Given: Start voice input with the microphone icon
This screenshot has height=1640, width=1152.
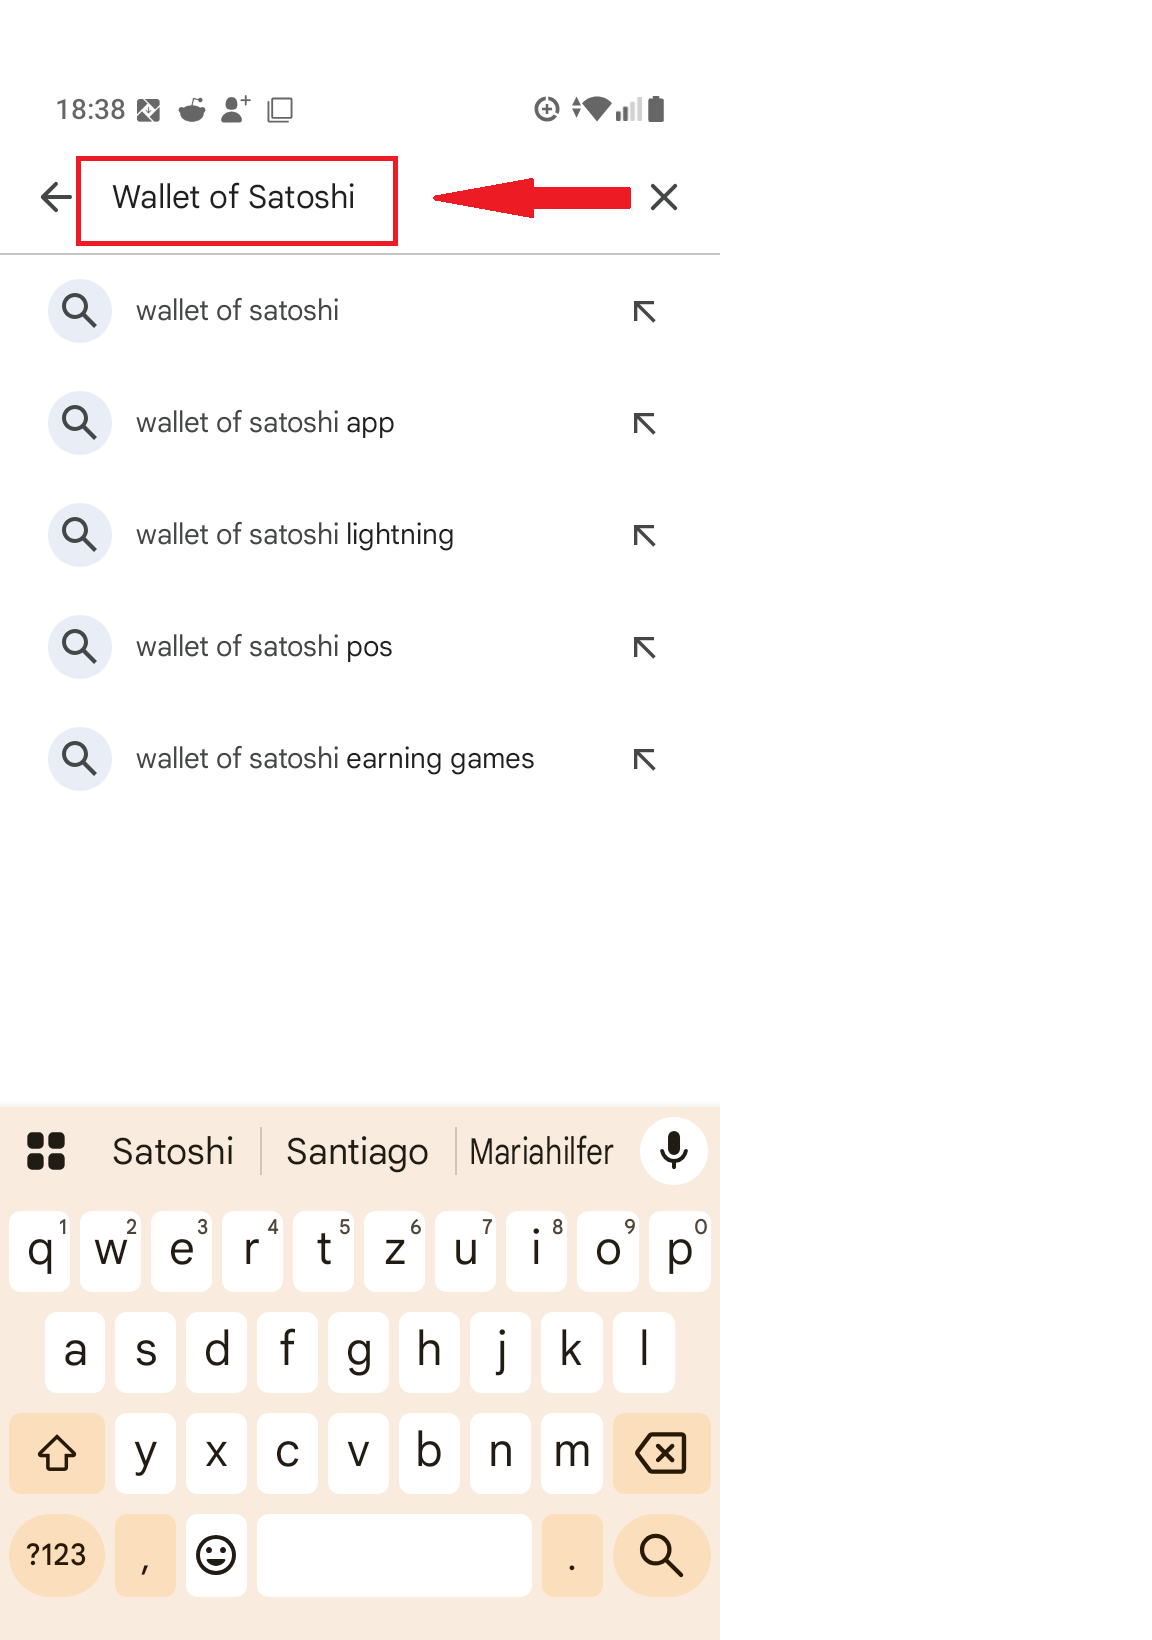Looking at the screenshot, I should [674, 1151].
